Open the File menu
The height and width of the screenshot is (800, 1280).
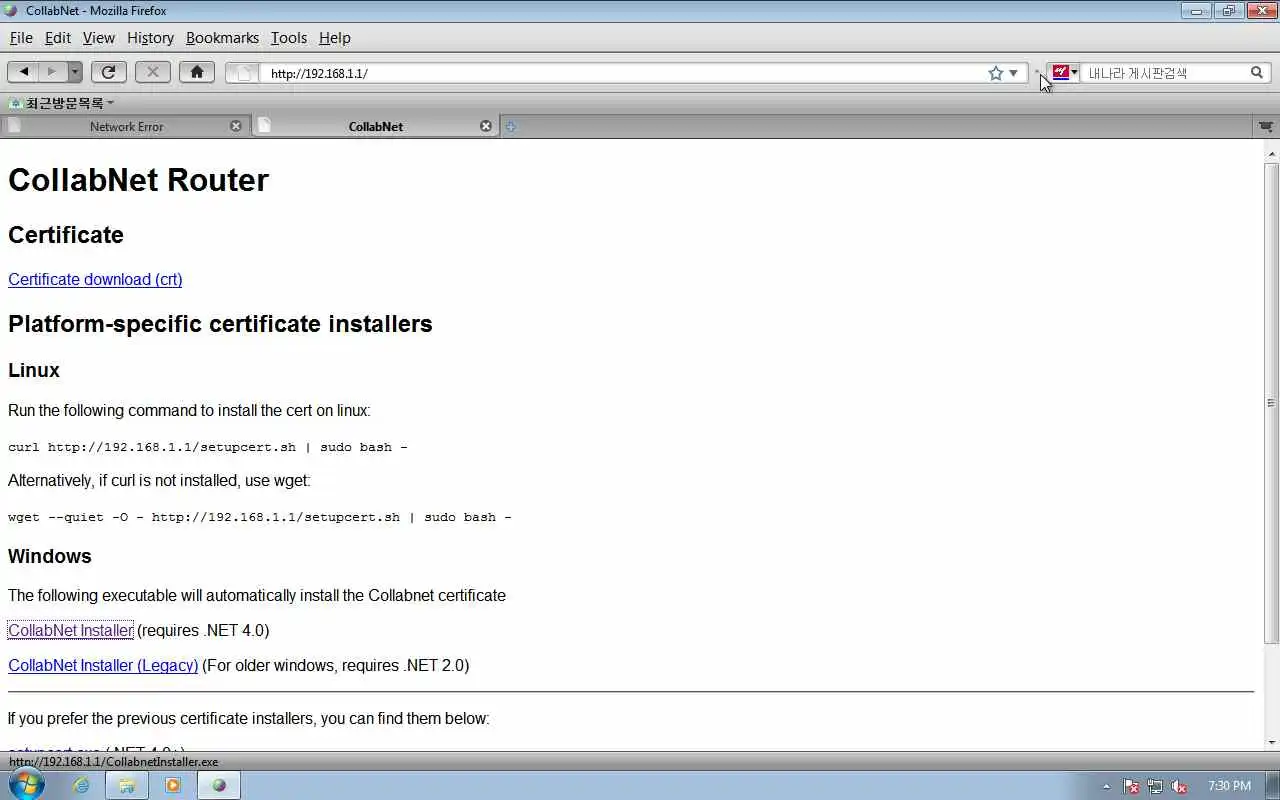[21, 38]
